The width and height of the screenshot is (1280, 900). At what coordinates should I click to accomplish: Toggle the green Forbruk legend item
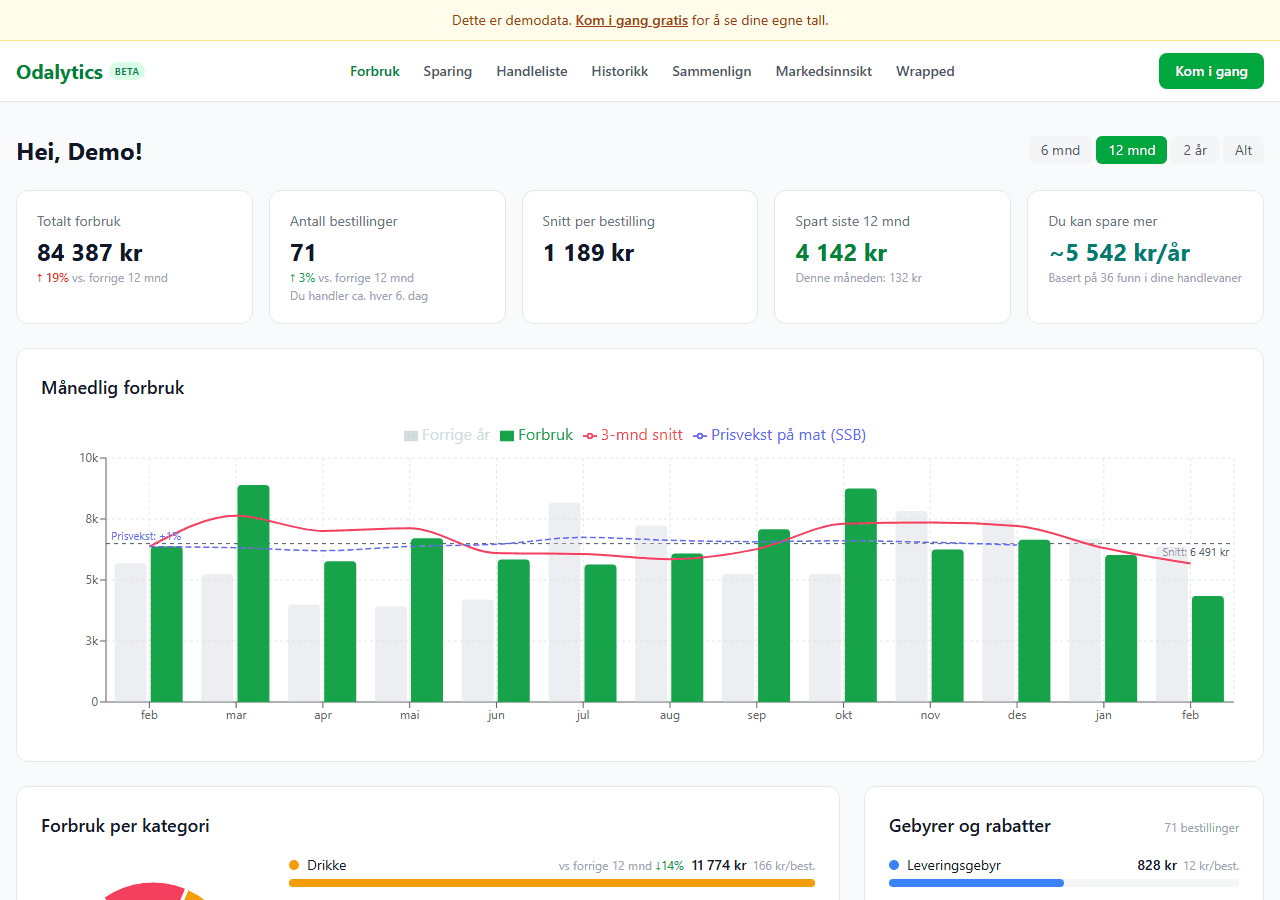coord(536,435)
